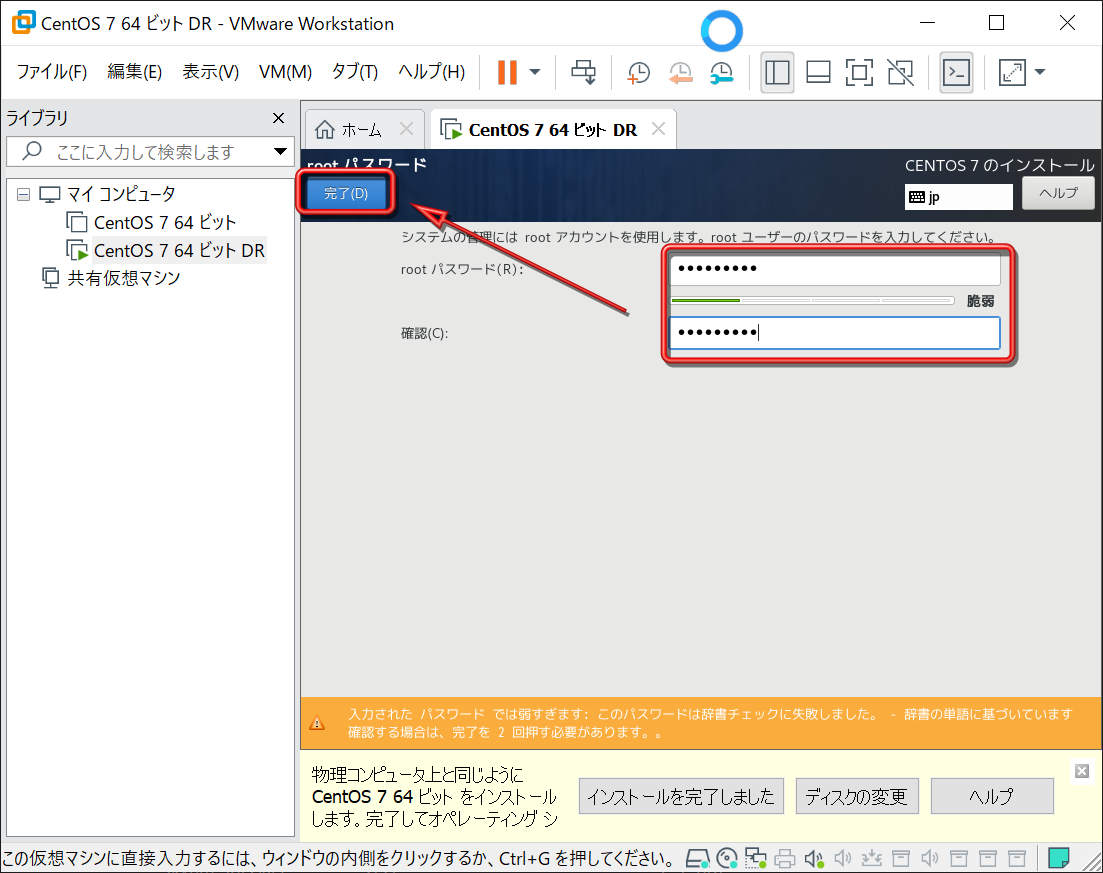Click the printer status icon

(x=785, y=858)
